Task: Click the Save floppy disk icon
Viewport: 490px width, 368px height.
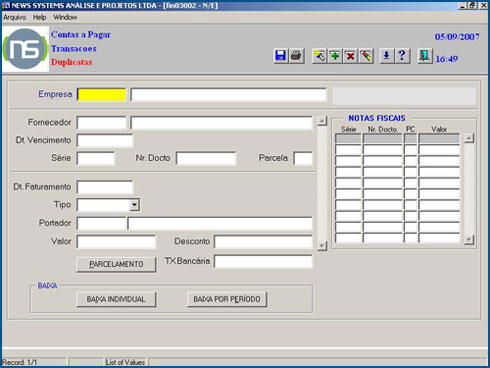Action: [x=280, y=56]
